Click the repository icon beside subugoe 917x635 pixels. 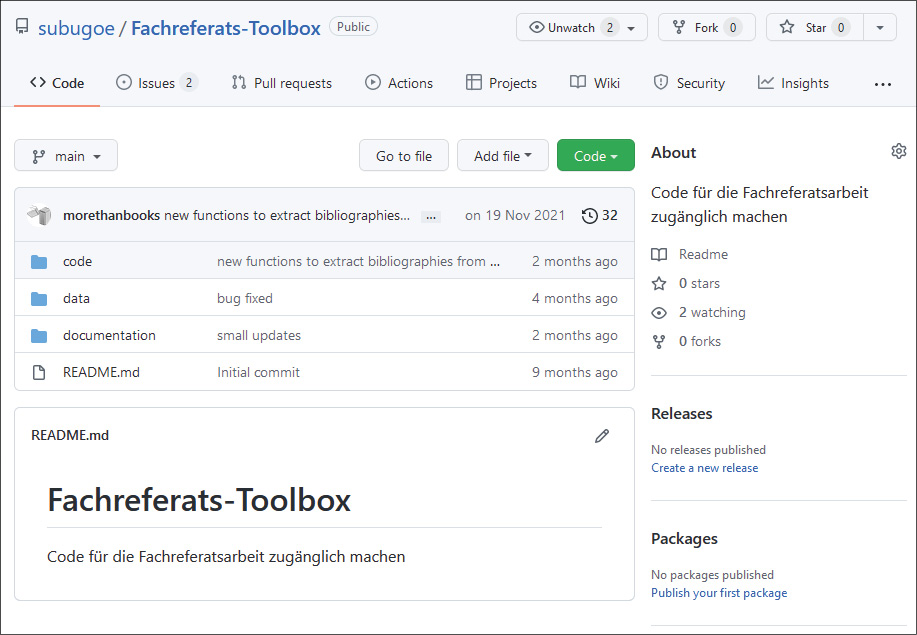click(x=22, y=27)
